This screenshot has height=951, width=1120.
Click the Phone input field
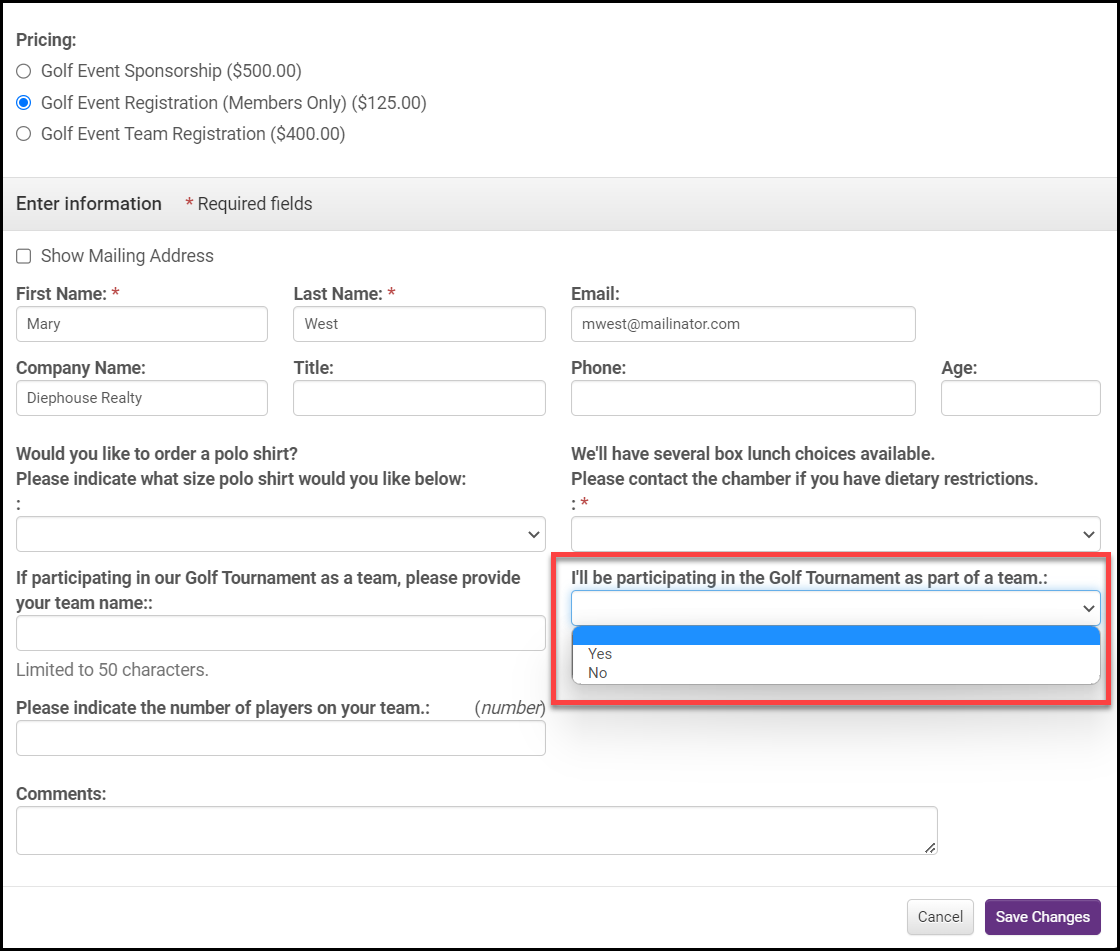[742, 398]
